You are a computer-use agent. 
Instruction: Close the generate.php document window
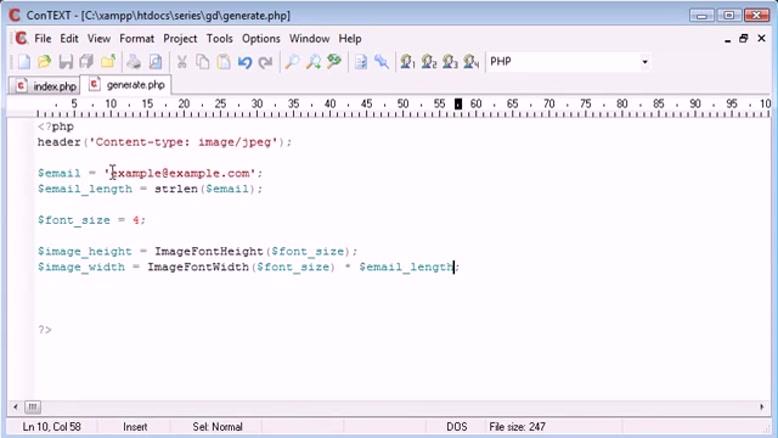click(x=762, y=38)
